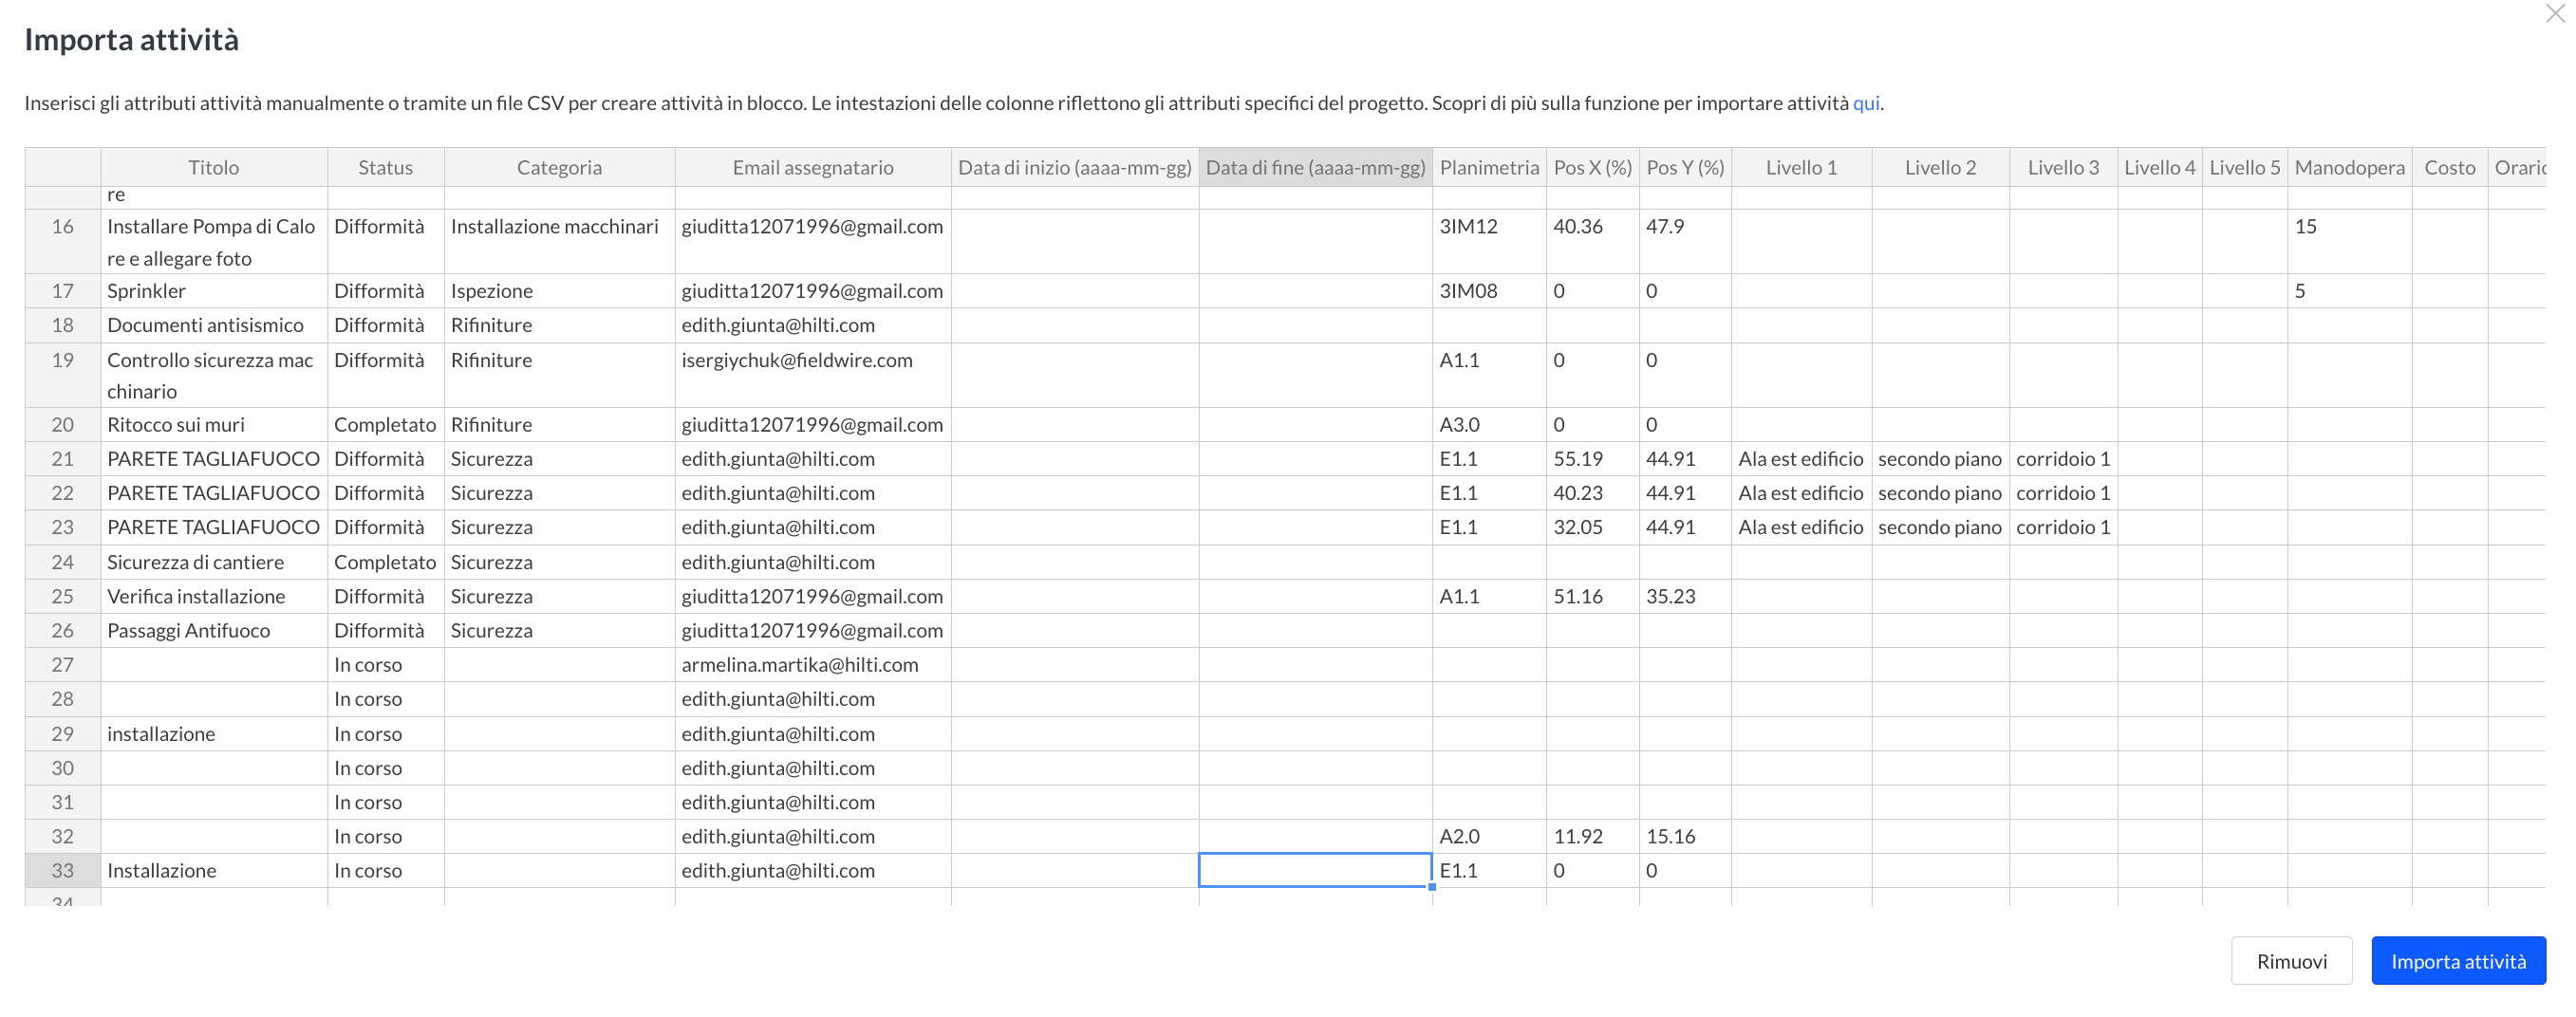Select the Livello 4 column header
This screenshot has width=2576, height=1017.
point(2159,167)
